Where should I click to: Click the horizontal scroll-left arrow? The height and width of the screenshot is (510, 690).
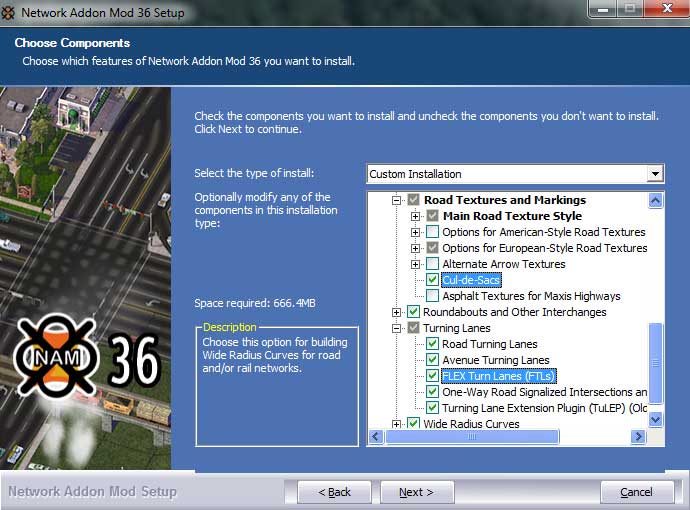pyautogui.click(x=375, y=437)
